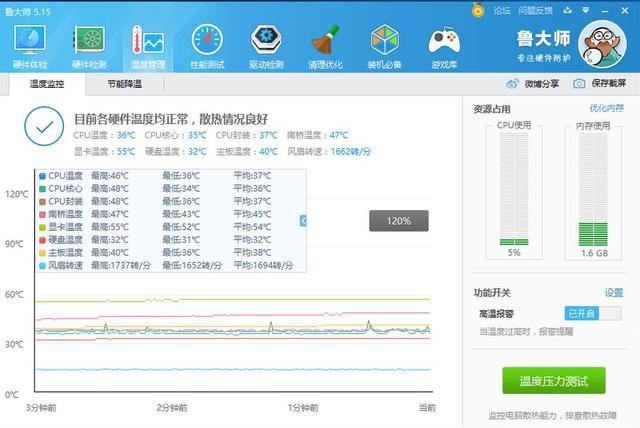
Task: Click the 当前 time axis label
Action: click(427, 408)
